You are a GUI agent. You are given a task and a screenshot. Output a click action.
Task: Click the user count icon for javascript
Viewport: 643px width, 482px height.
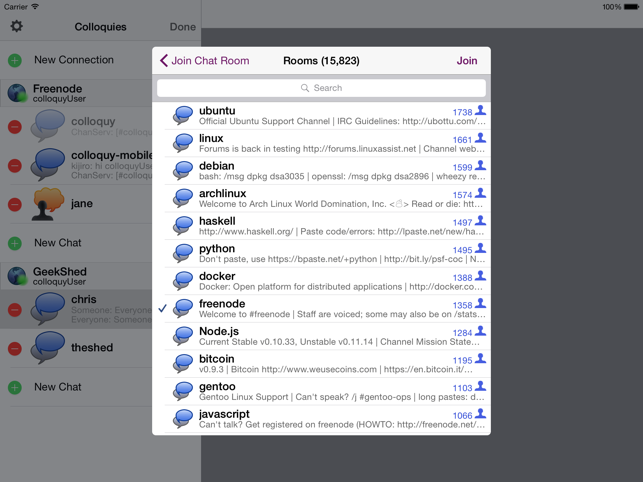[480, 413]
